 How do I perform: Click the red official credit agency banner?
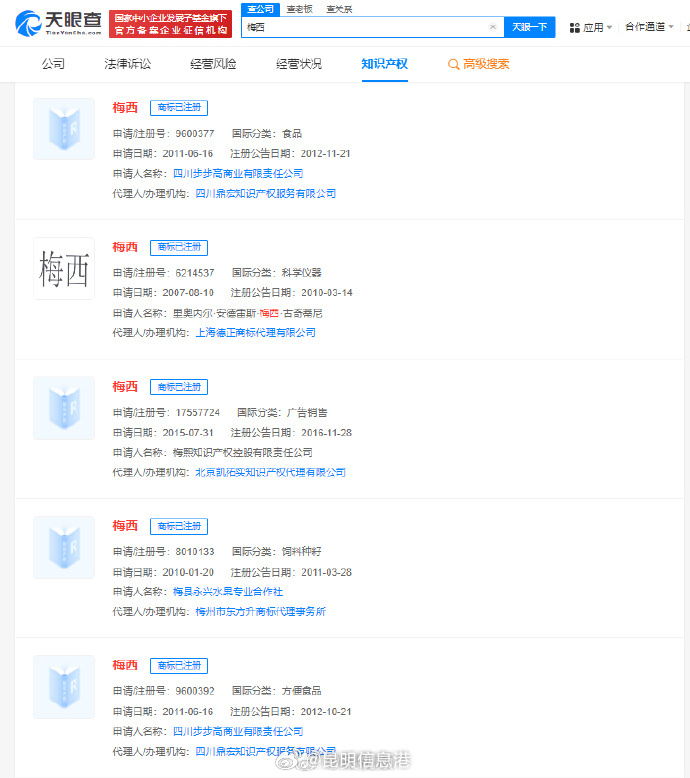(x=170, y=24)
